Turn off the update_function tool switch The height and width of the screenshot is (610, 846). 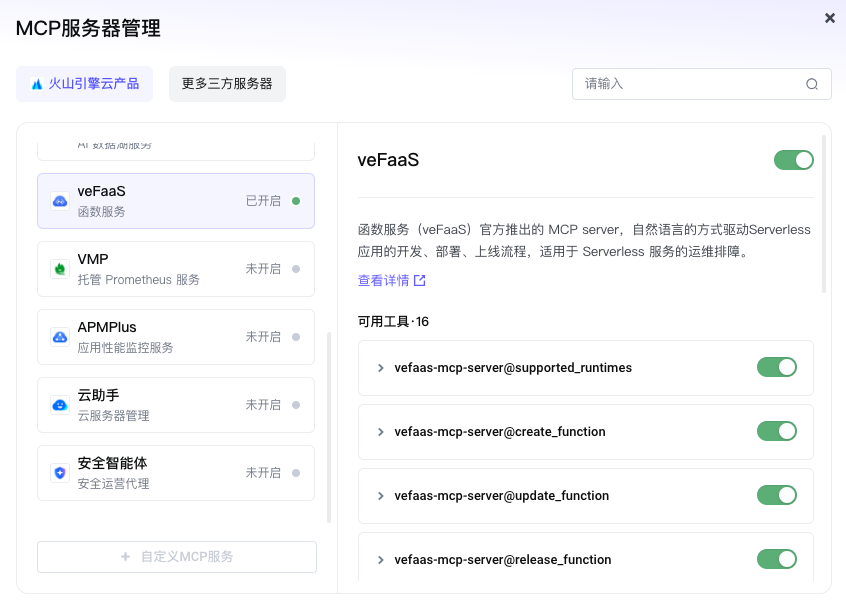pos(777,495)
